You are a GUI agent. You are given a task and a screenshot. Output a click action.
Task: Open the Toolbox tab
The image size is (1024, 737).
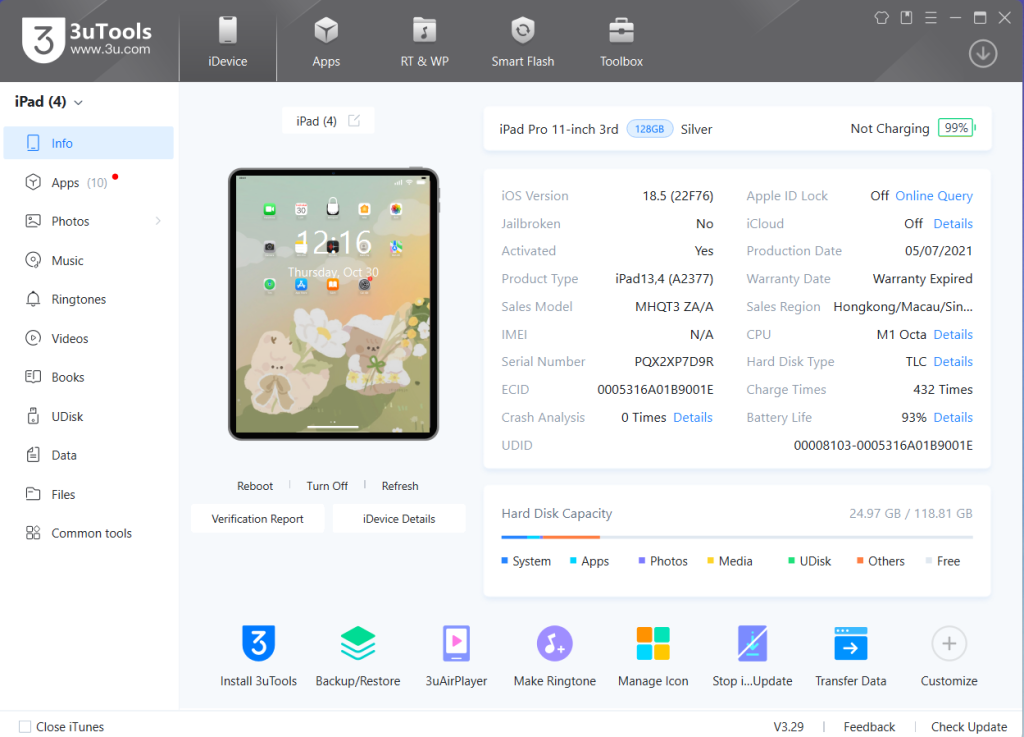621,41
